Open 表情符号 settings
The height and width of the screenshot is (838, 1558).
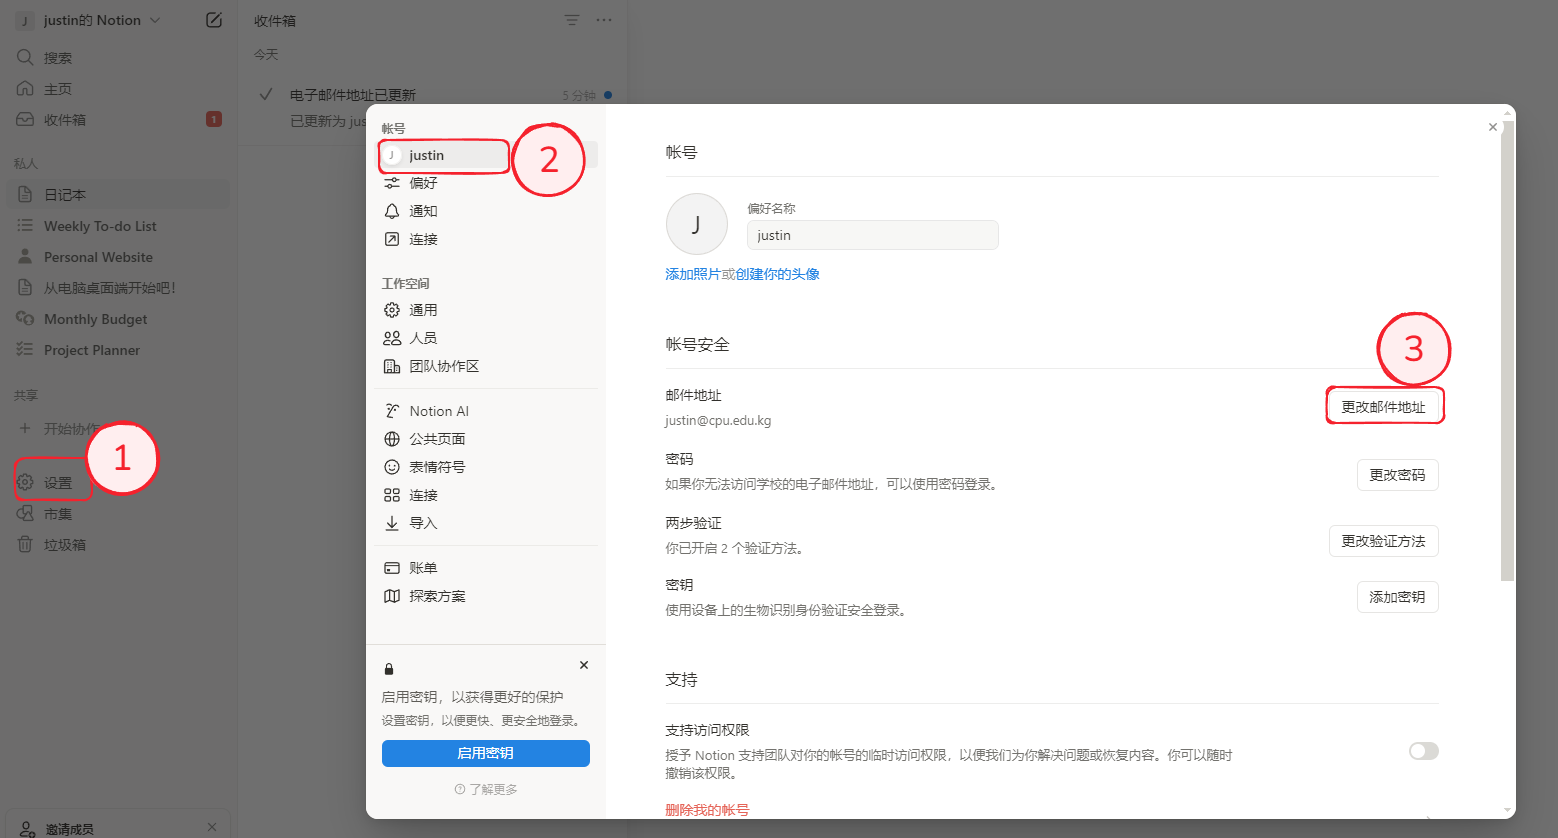point(488,467)
